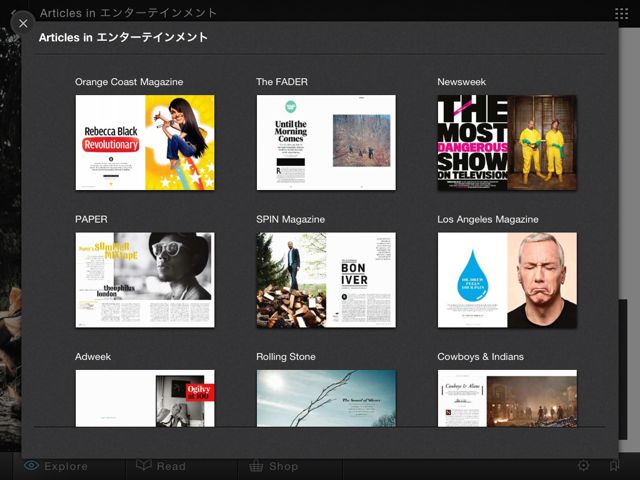Click The FADER title label
Image resolution: width=640 pixels, height=480 pixels.
pos(282,82)
